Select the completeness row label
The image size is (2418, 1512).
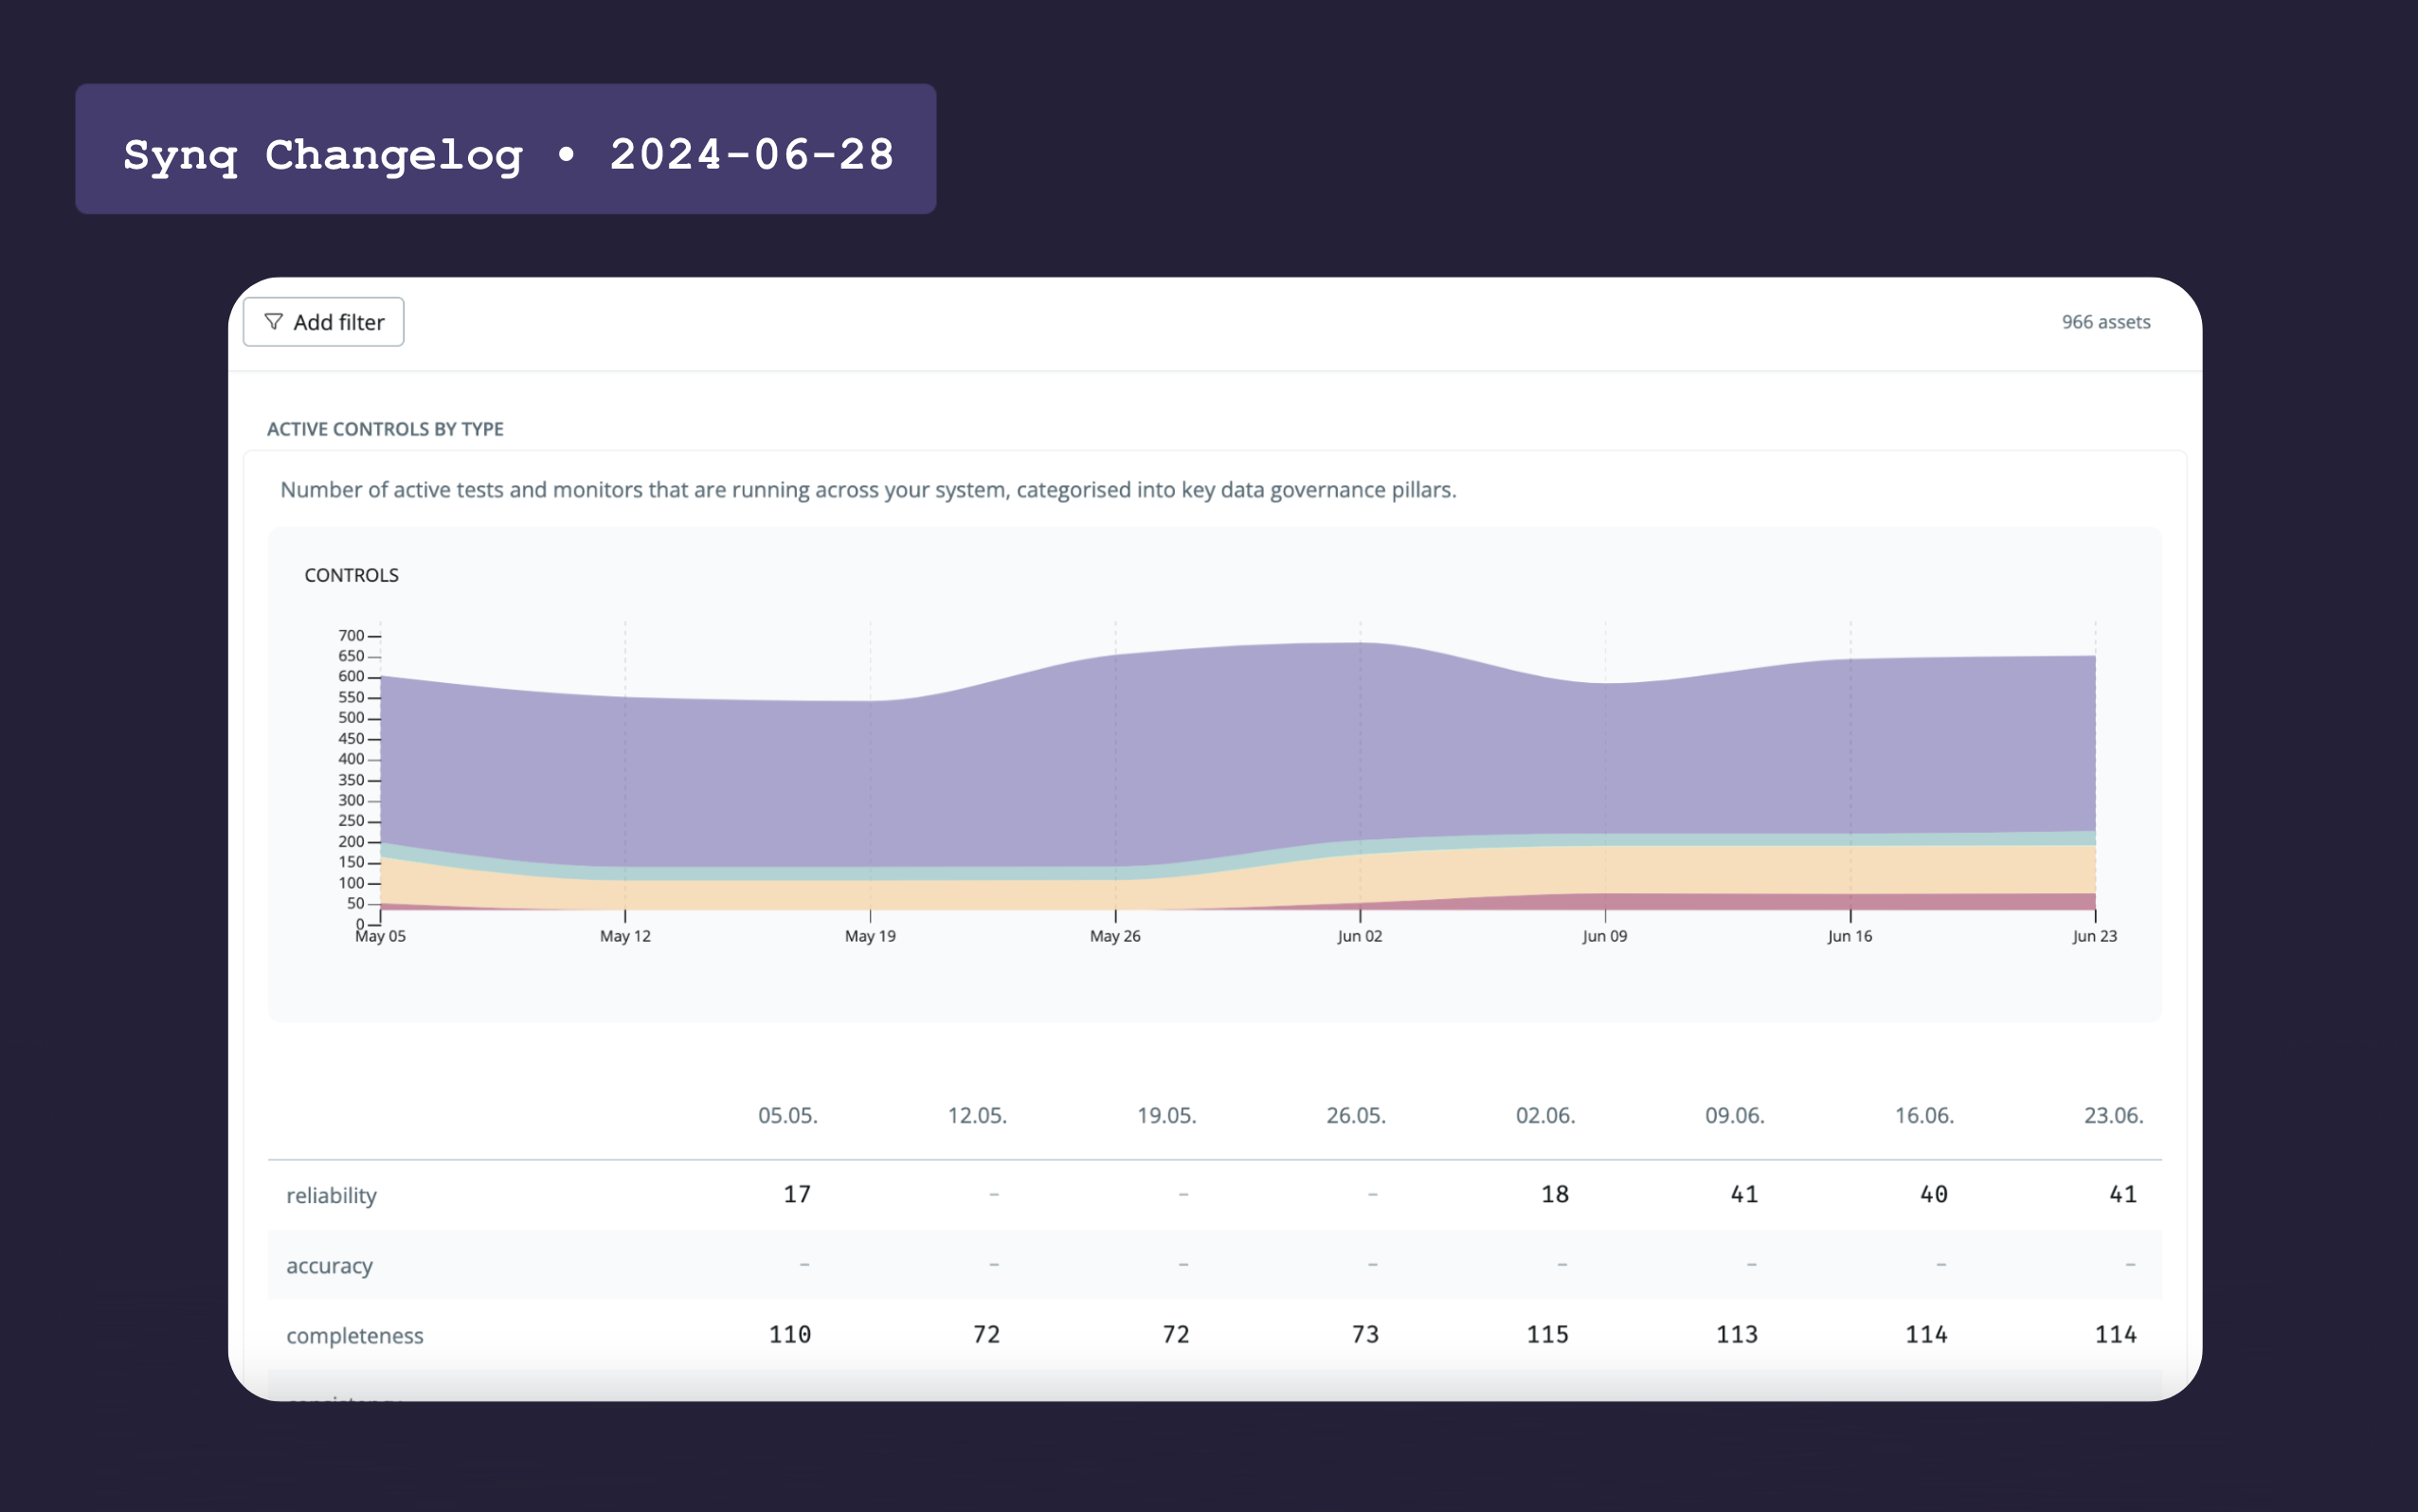tap(354, 1335)
